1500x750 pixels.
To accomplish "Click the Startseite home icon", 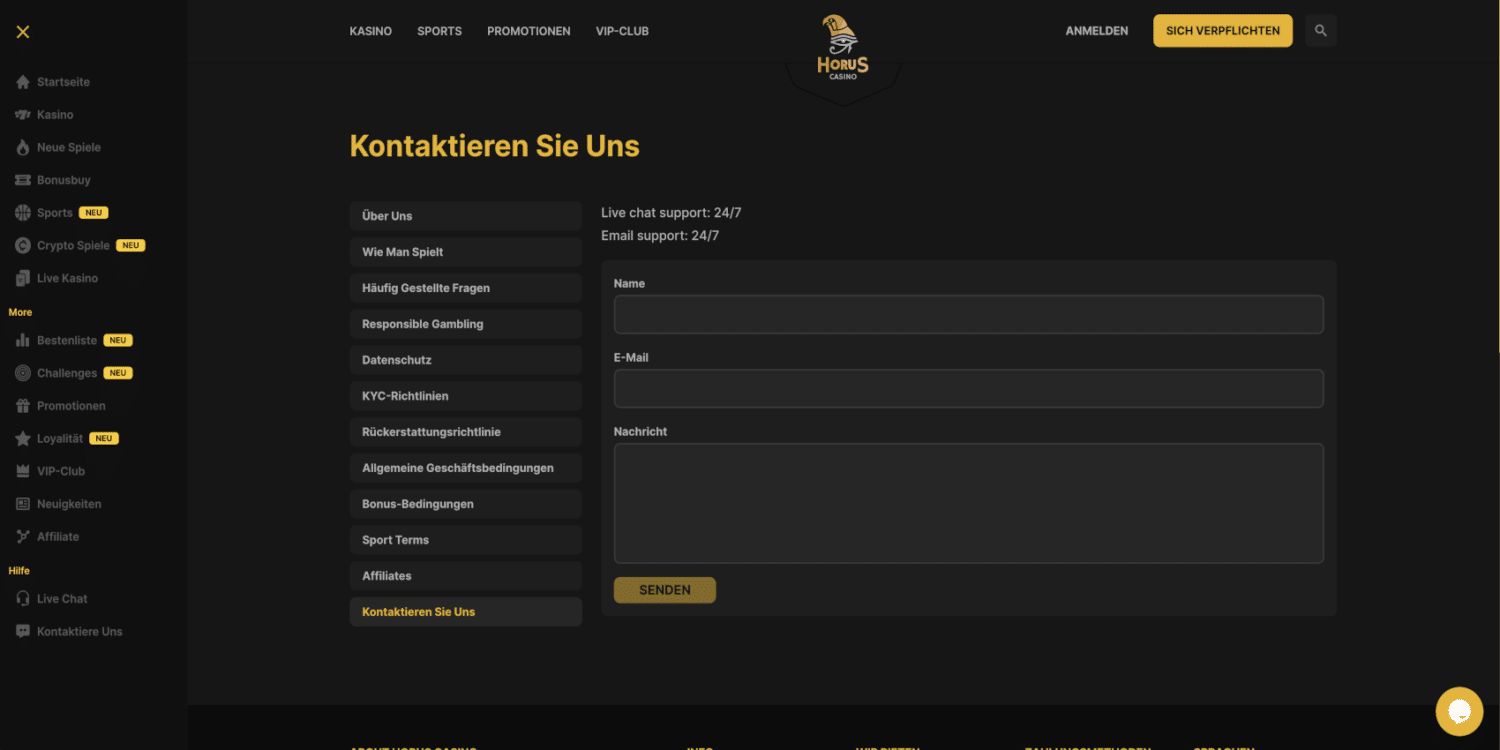I will pos(23,82).
